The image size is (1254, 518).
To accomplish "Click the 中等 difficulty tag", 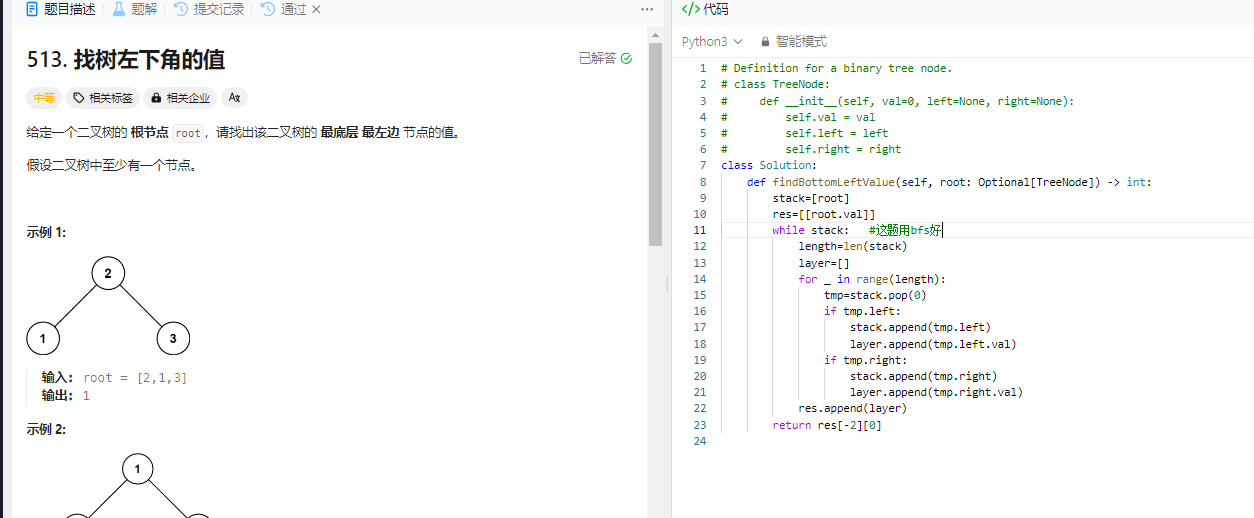I will coord(44,98).
